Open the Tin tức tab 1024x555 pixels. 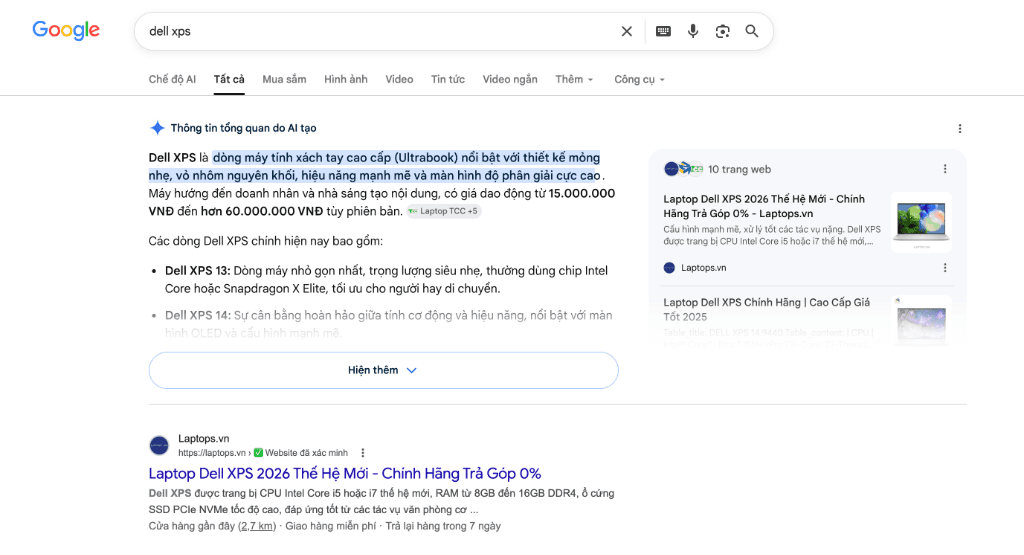pos(448,79)
